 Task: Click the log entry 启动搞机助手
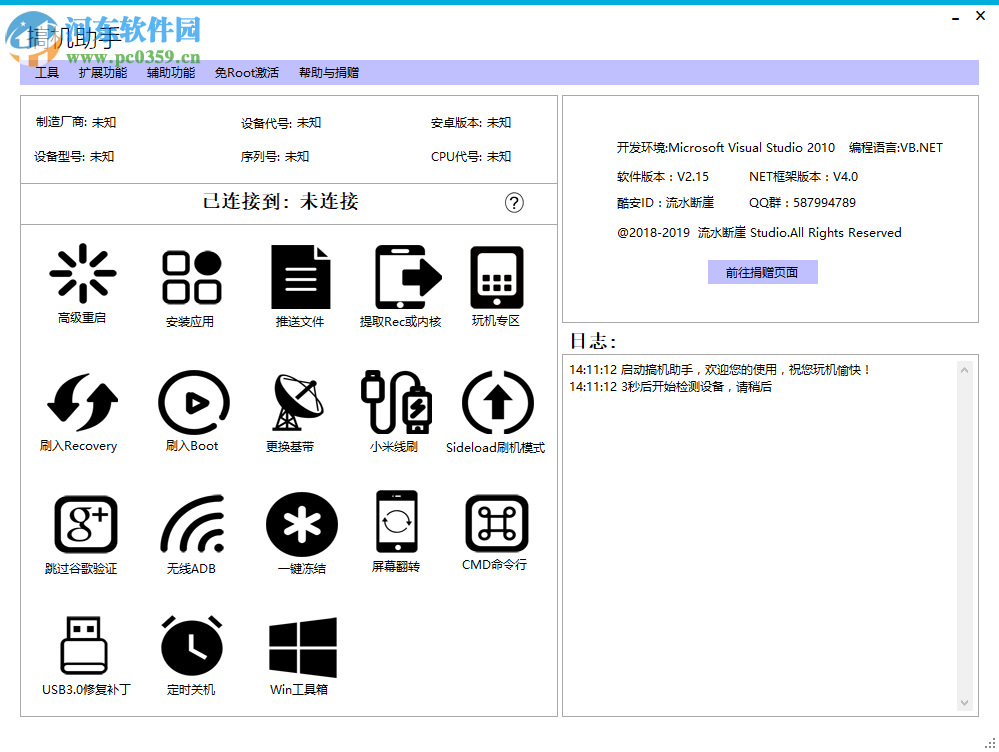720,370
